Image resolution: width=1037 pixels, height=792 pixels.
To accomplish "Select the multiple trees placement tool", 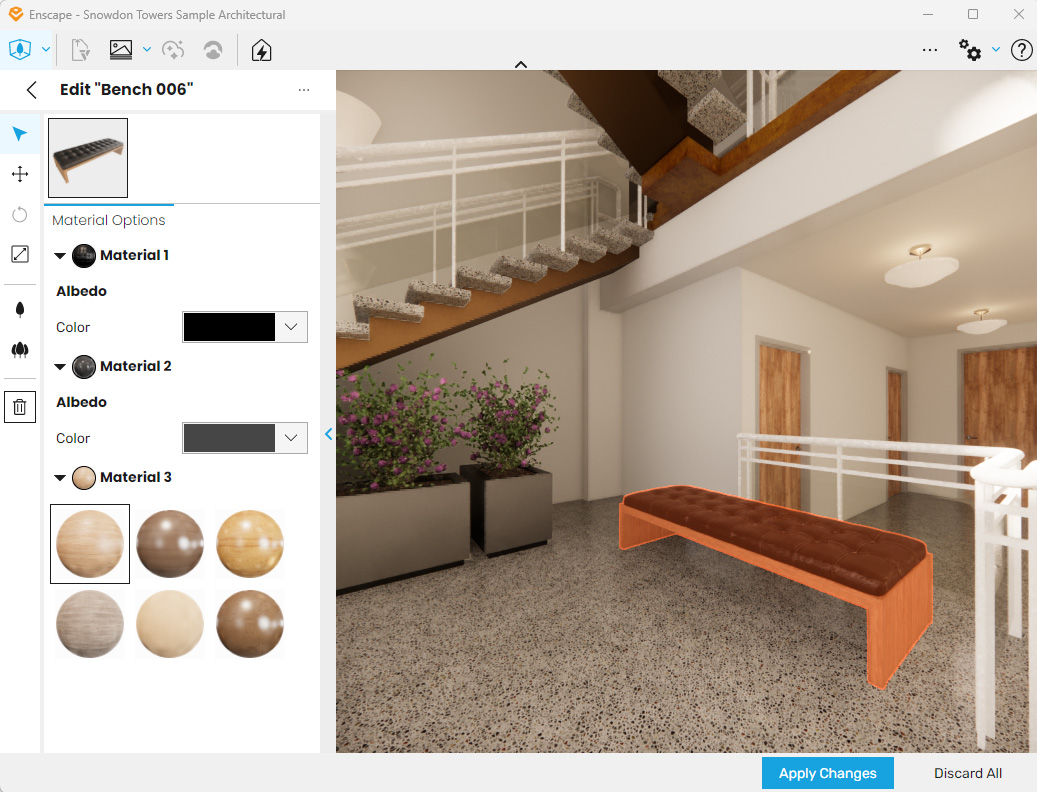I will click(20, 350).
